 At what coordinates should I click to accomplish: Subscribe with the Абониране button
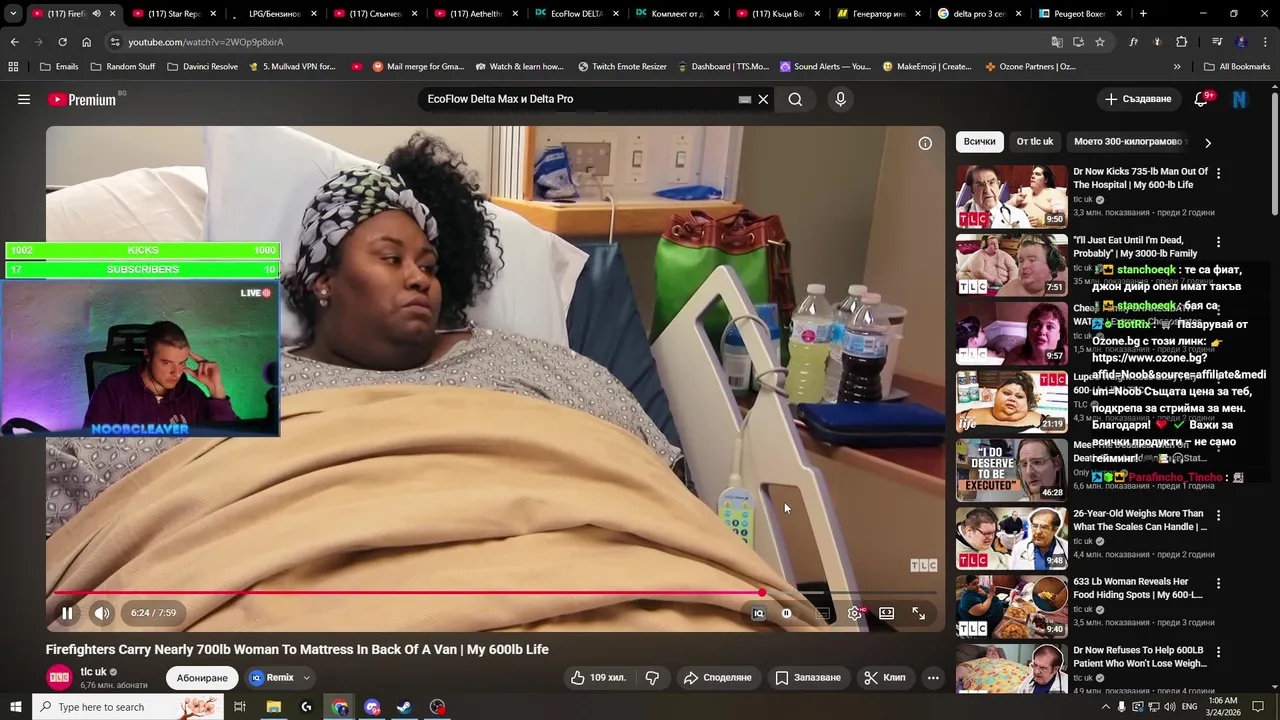tap(202, 677)
